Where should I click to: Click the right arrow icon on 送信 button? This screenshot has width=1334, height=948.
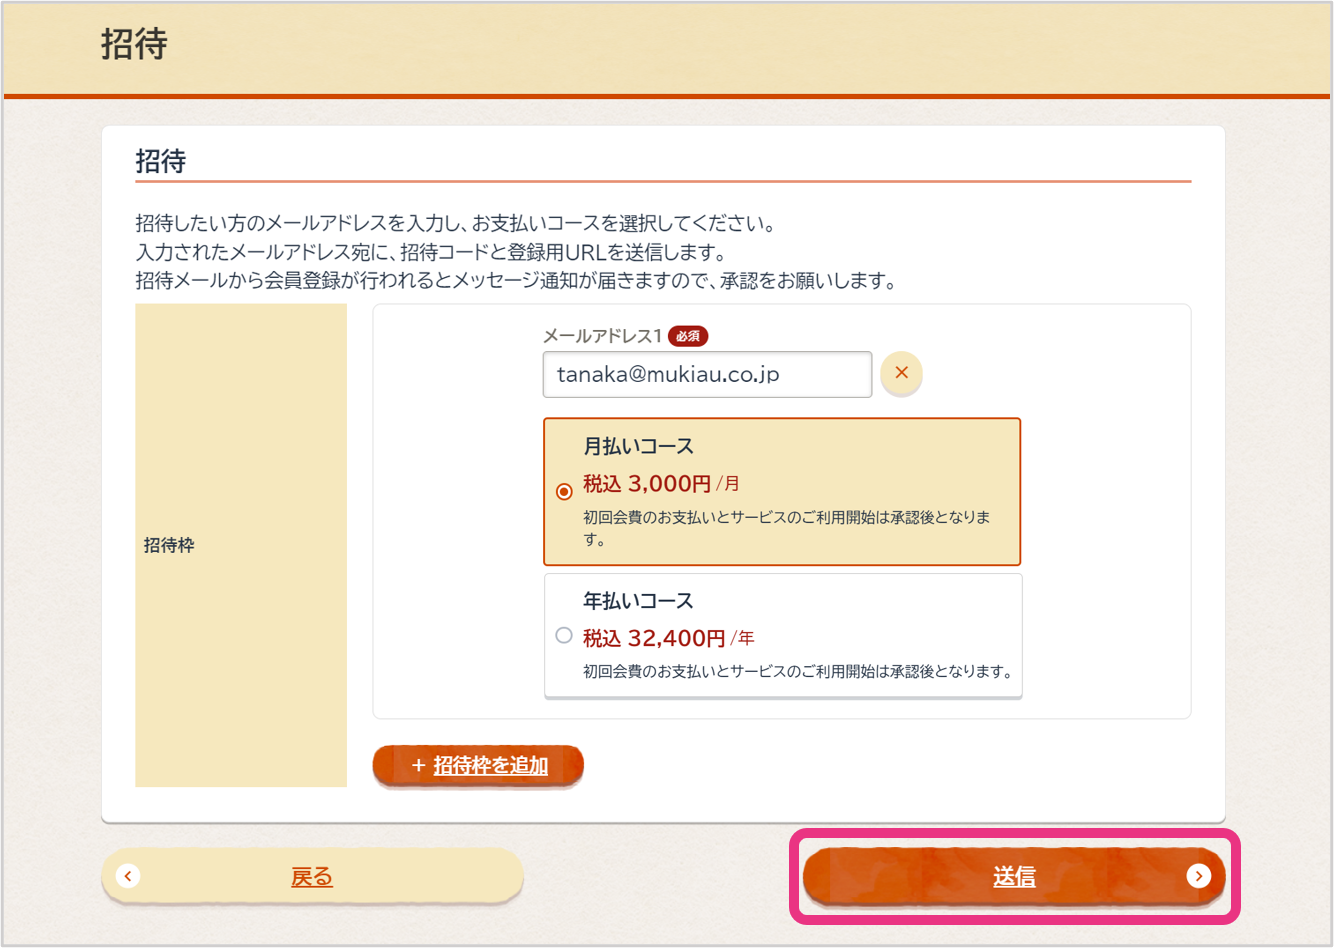(x=1198, y=876)
